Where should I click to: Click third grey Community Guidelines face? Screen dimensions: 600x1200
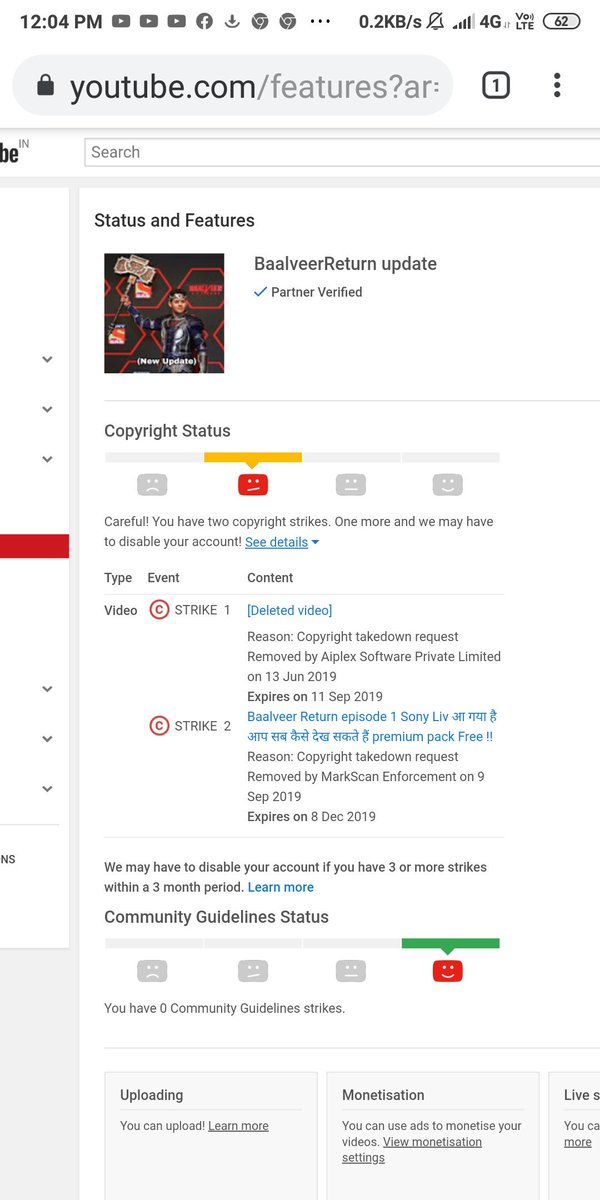[350, 970]
